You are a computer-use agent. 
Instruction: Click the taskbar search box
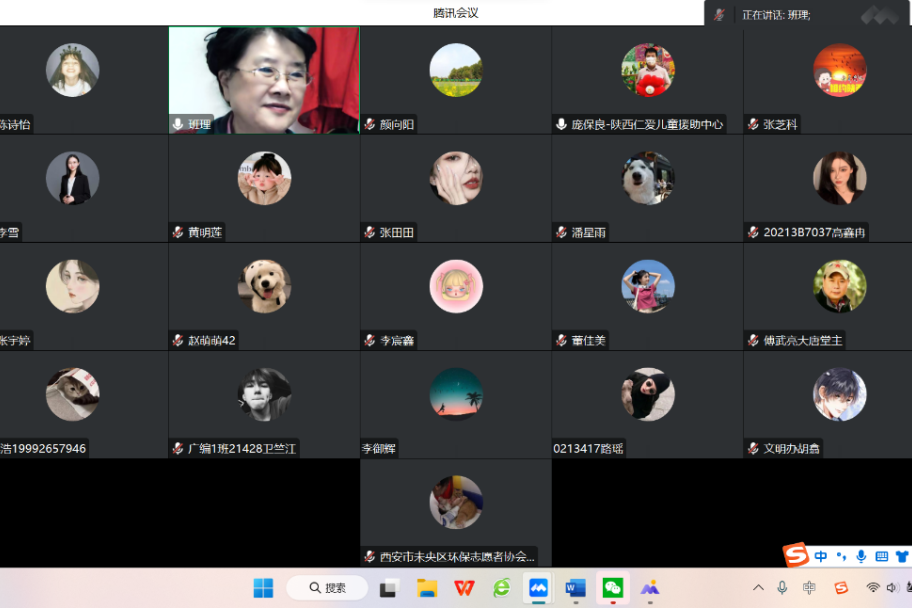326,588
